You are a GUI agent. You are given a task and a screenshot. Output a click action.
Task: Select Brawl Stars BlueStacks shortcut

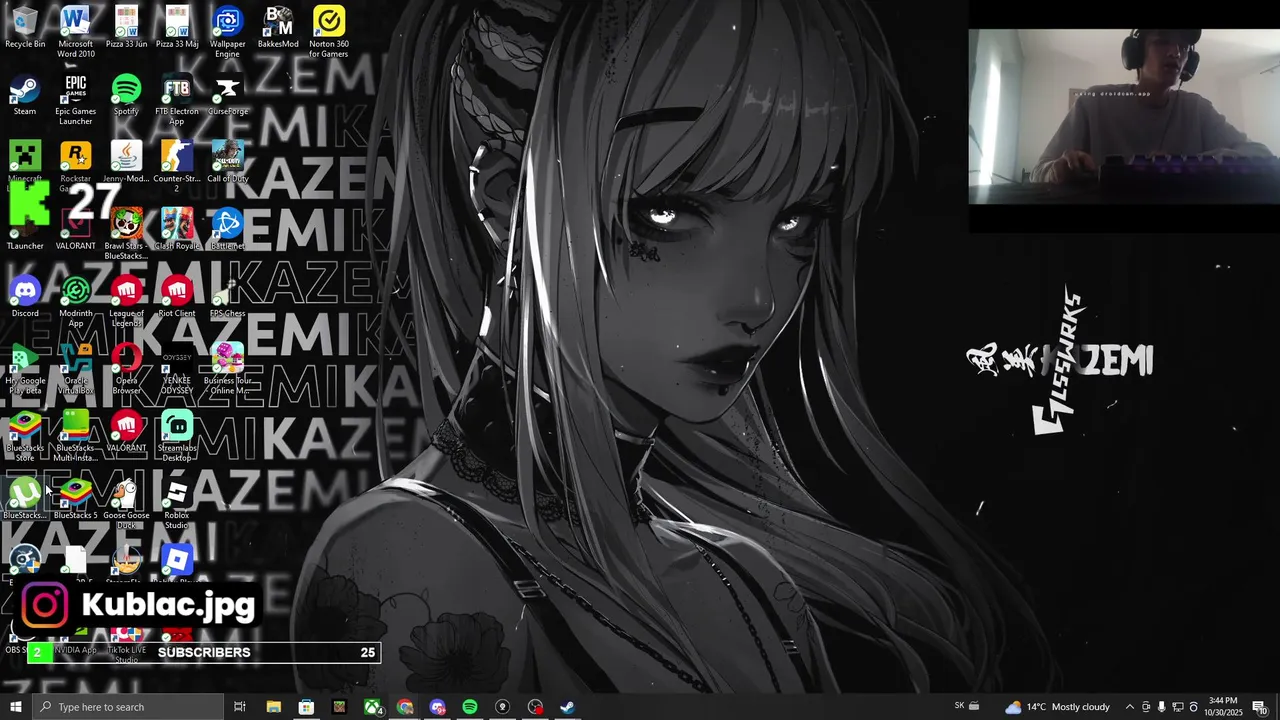(x=126, y=234)
